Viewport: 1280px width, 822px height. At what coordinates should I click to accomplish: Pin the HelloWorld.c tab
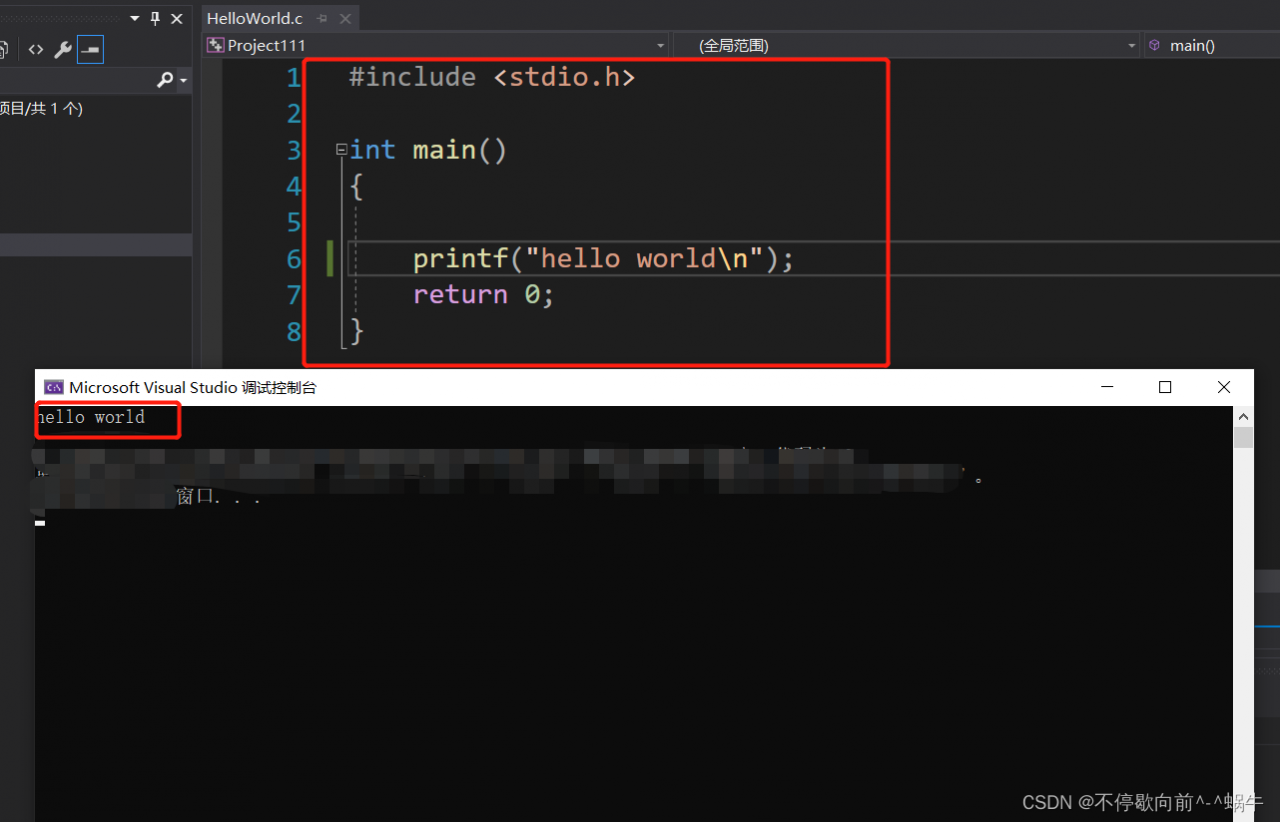(322, 18)
